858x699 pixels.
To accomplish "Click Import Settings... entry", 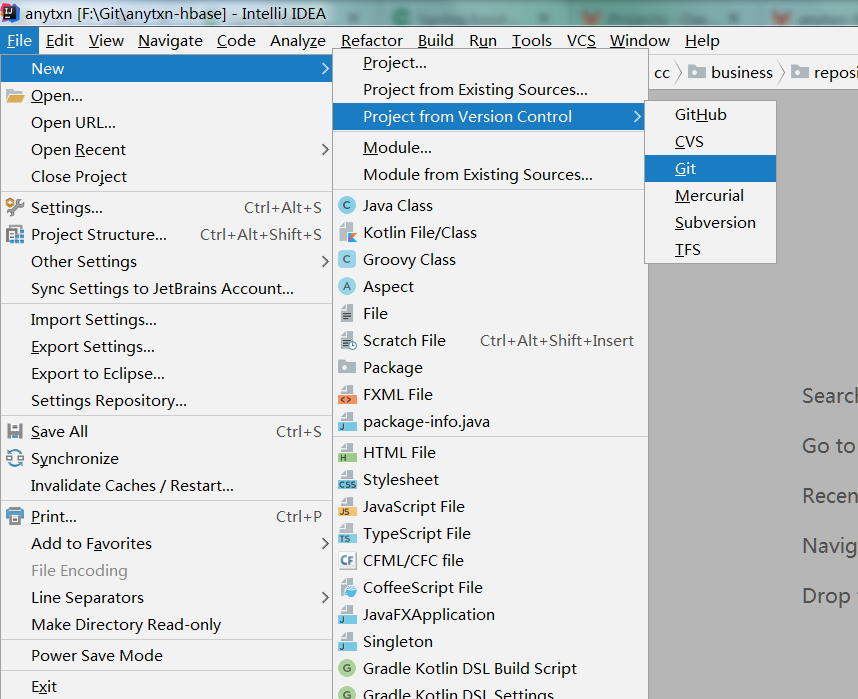I will 166,320.
